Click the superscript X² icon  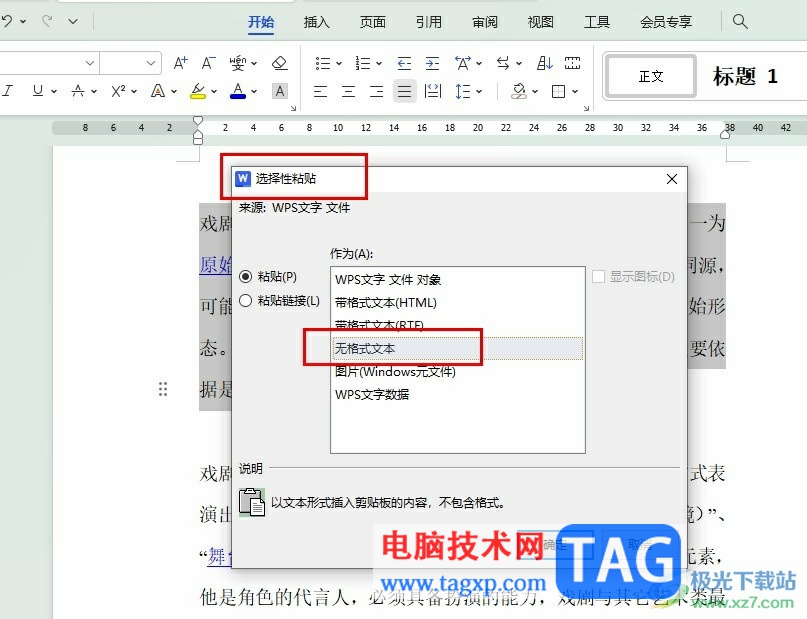point(118,91)
